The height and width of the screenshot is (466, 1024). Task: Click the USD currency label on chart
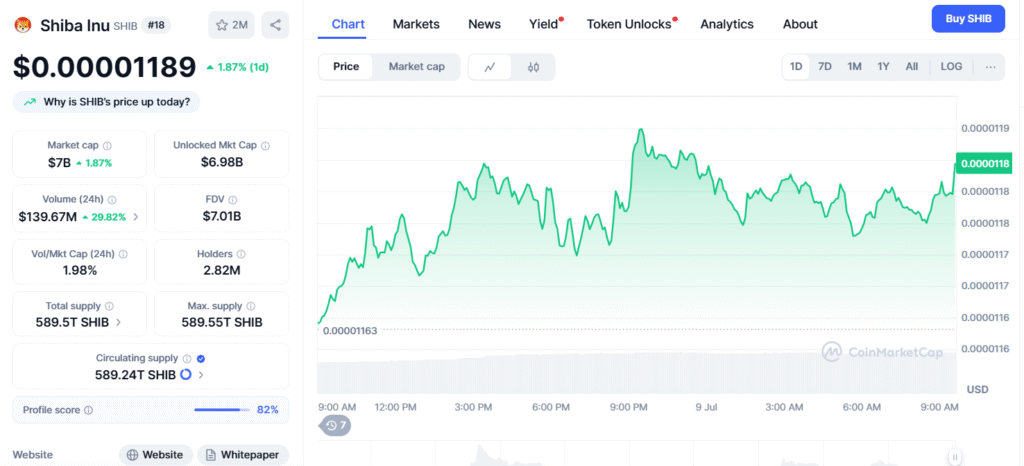click(978, 390)
